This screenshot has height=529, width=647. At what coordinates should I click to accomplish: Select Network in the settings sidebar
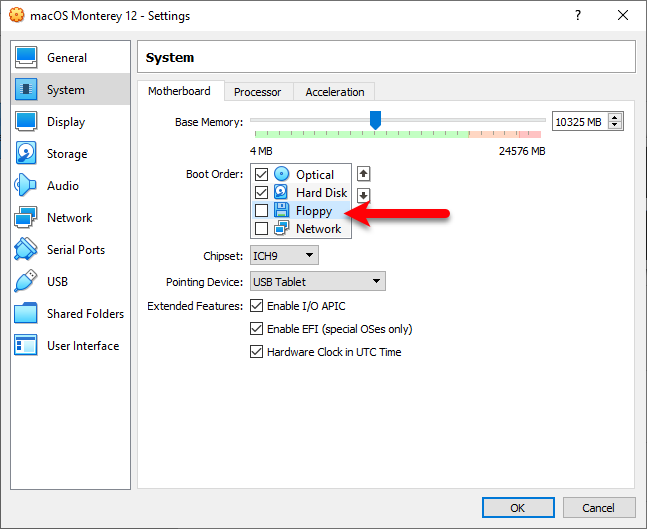(69, 218)
